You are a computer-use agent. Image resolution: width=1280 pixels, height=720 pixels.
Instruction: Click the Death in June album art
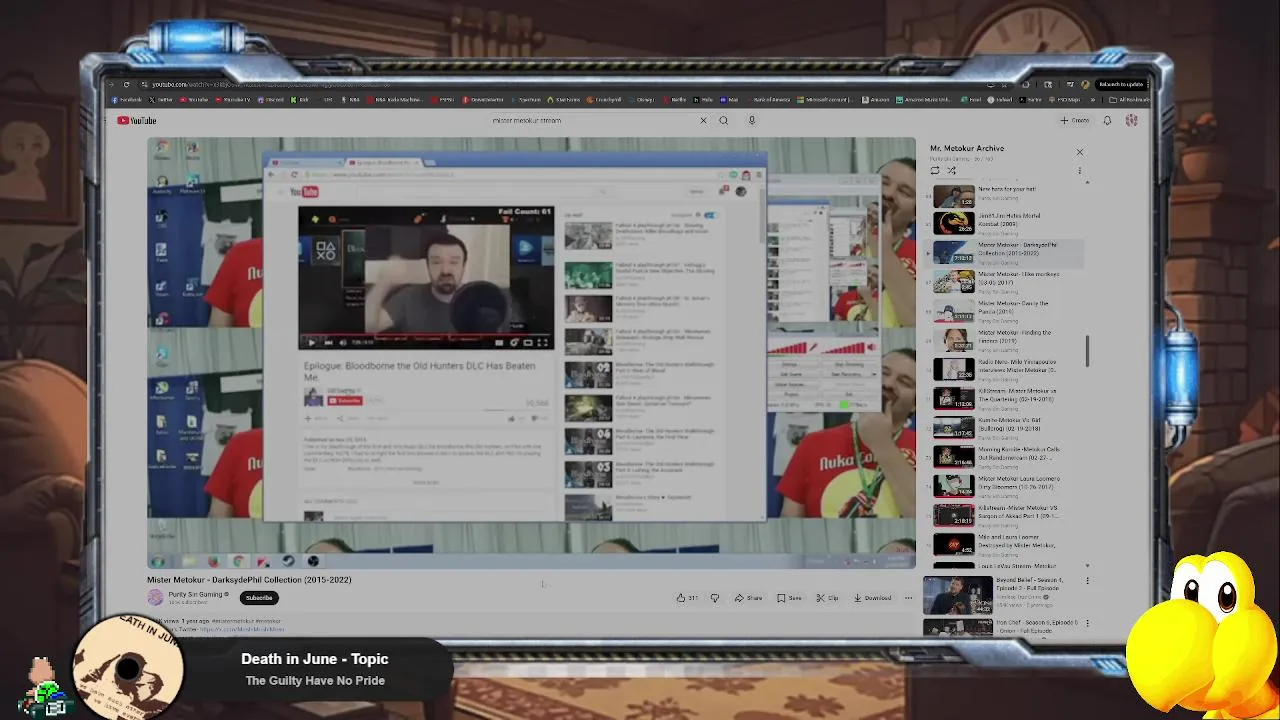[128, 668]
